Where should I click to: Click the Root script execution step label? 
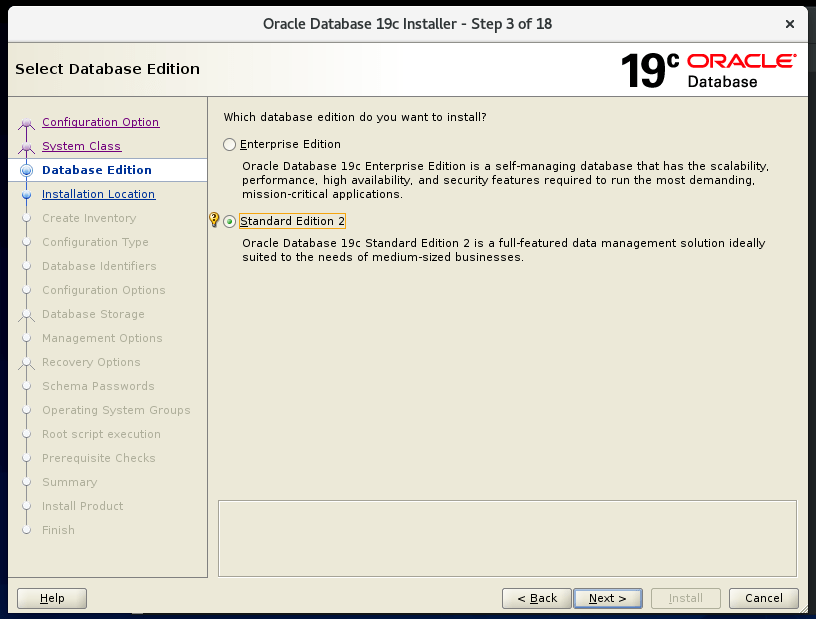(101, 433)
